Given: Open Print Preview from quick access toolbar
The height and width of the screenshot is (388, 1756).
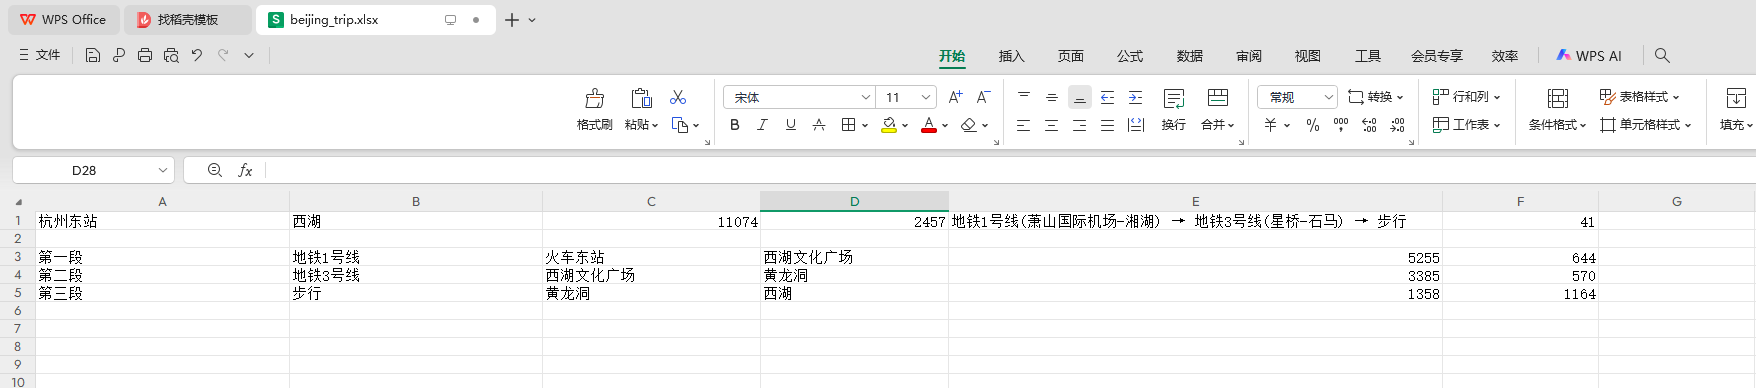Looking at the screenshot, I should point(171,55).
